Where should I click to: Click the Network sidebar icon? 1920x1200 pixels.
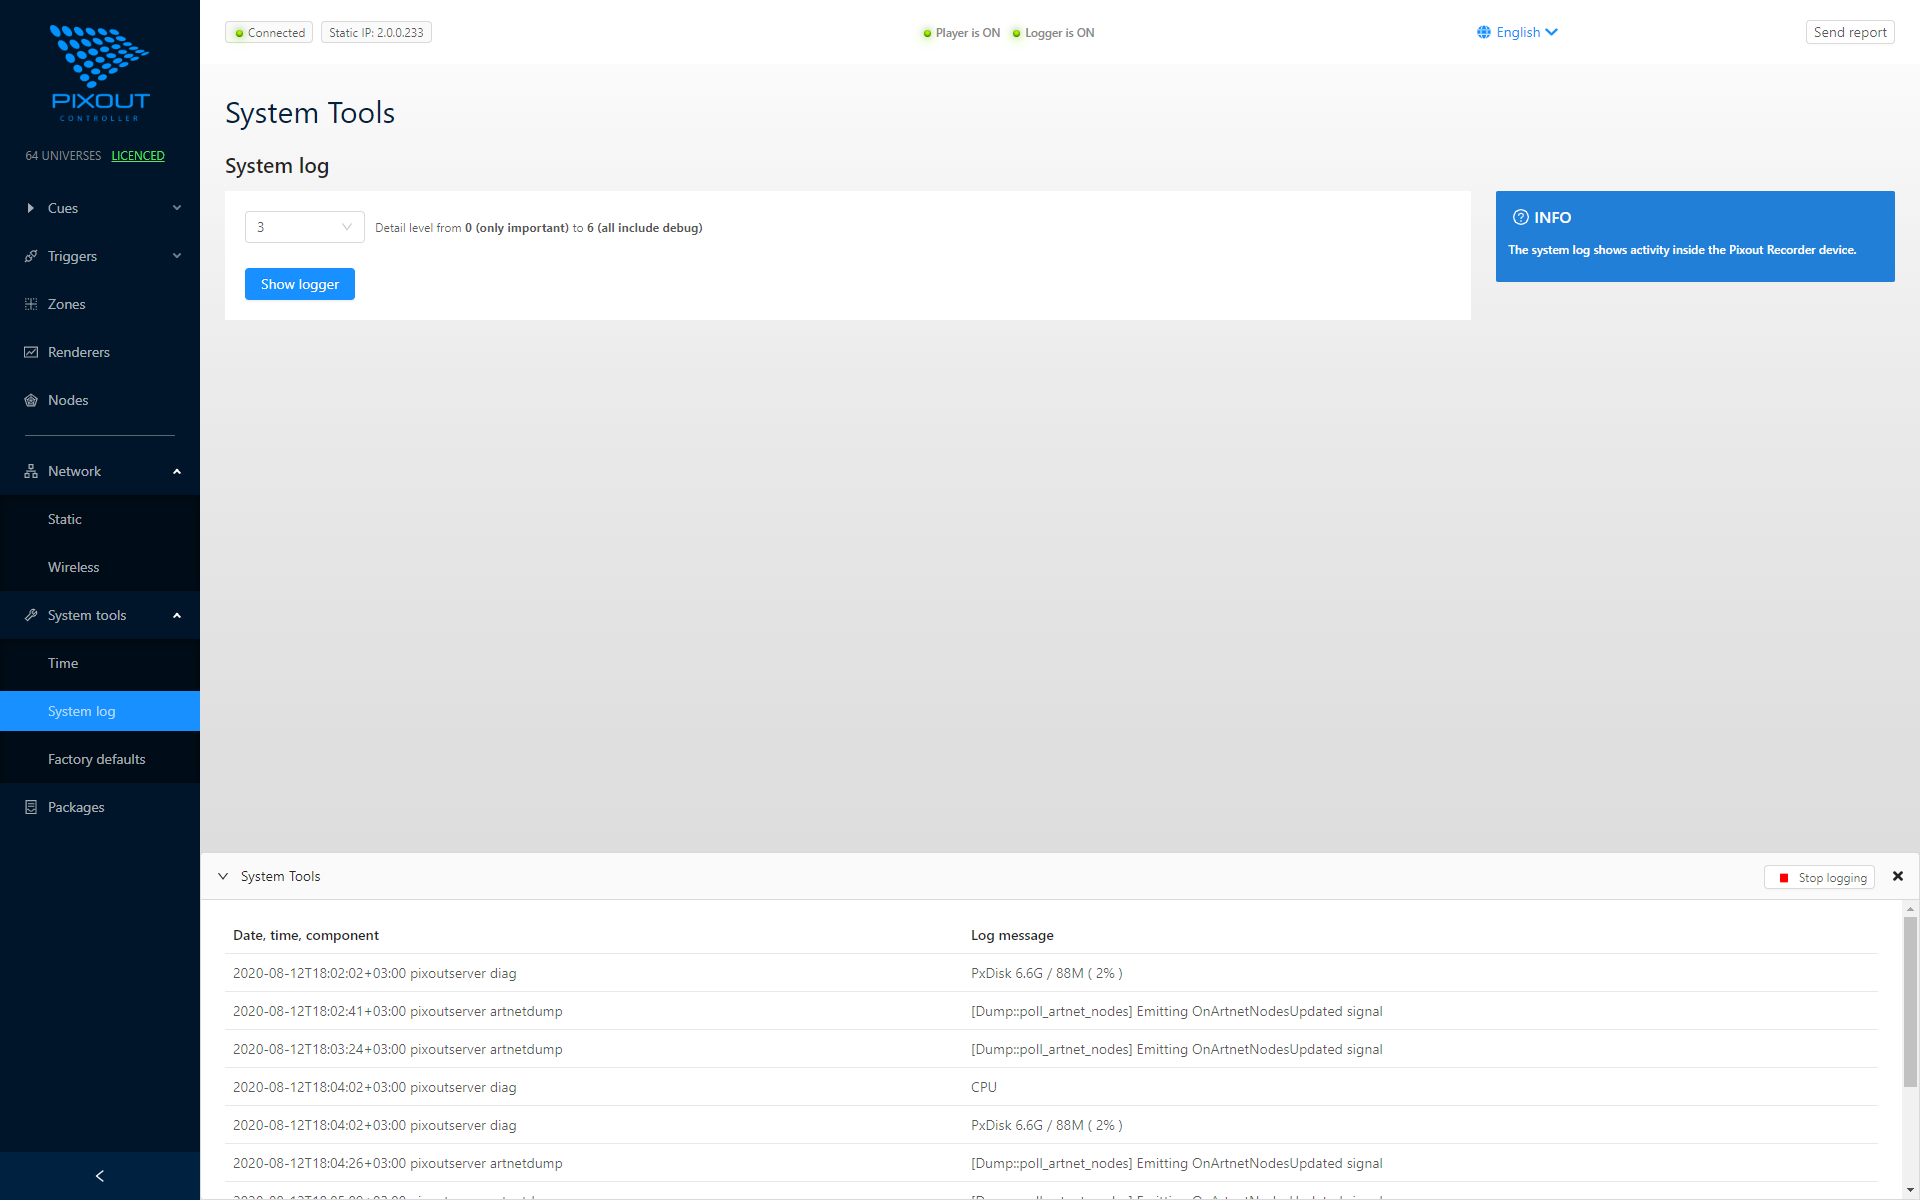[31, 470]
